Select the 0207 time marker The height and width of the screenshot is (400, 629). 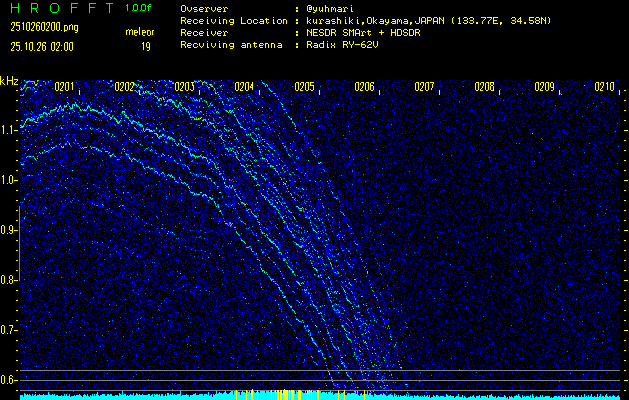pyautogui.click(x=424, y=87)
